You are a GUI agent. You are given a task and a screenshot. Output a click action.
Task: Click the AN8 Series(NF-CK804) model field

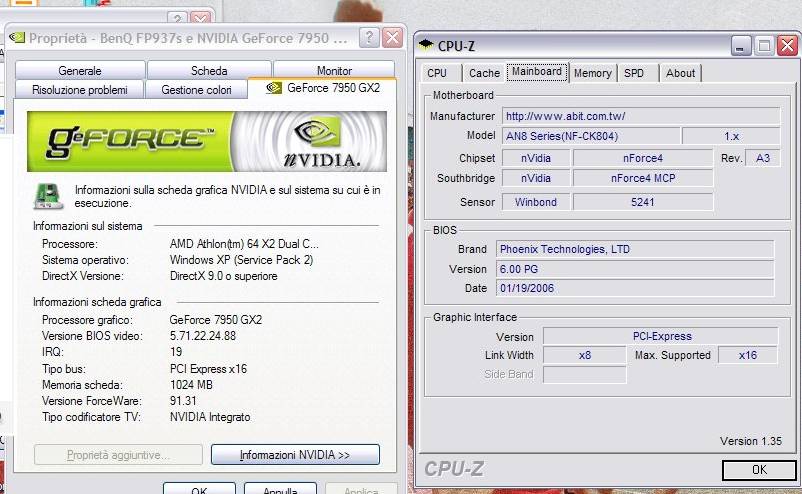pyautogui.click(x=591, y=136)
